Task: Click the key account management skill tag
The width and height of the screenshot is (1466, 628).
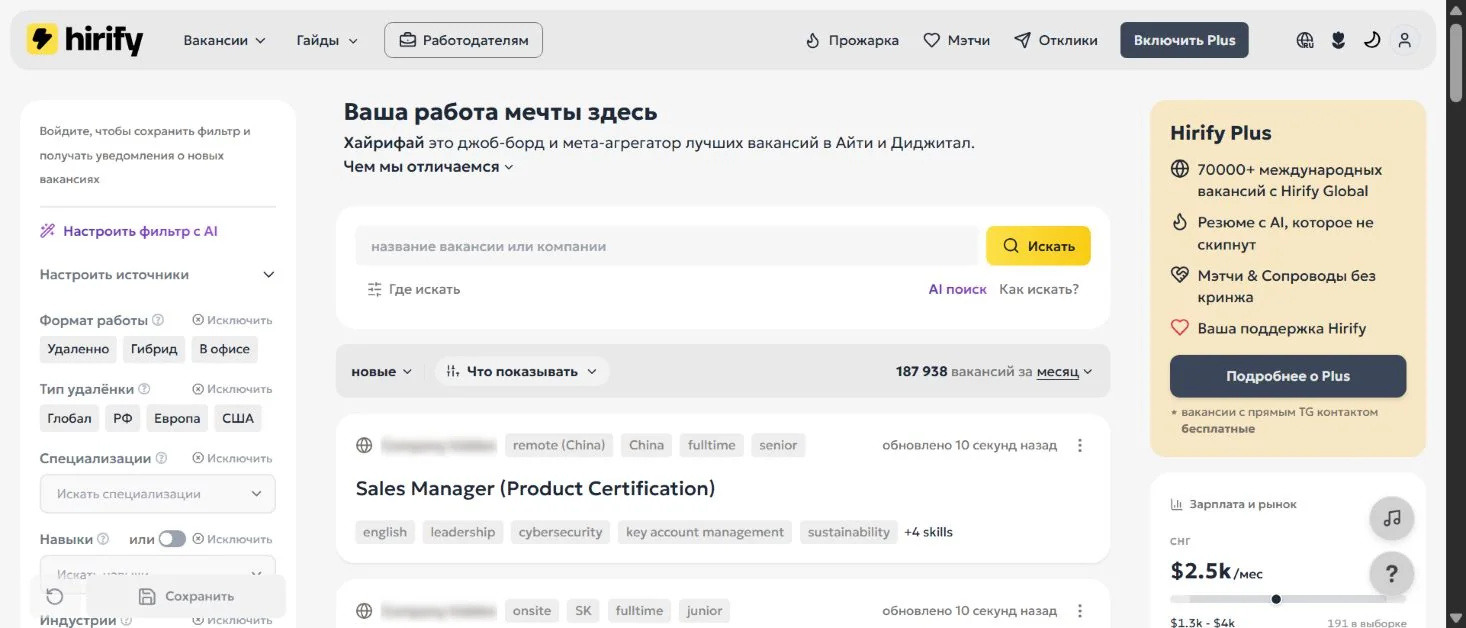Action: pyautogui.click(x=705, y=532)
